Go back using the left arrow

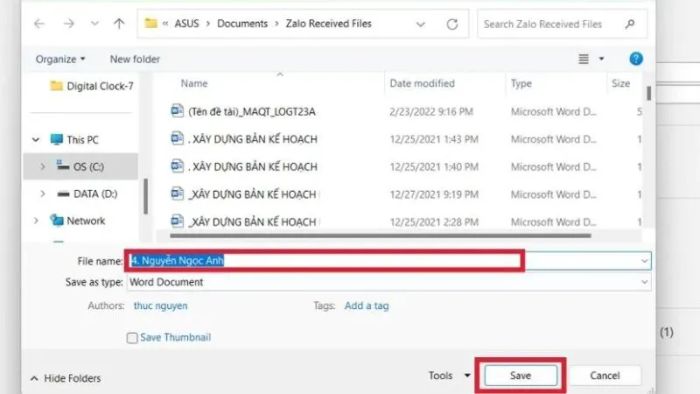point(39,24)
